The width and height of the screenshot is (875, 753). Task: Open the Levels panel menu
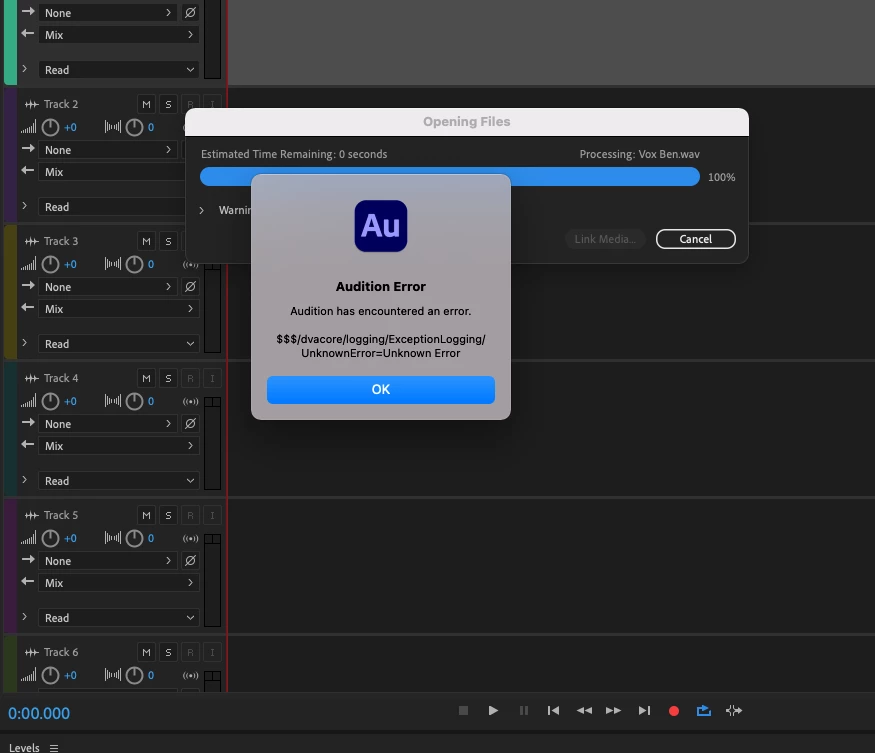coord(54,748)
